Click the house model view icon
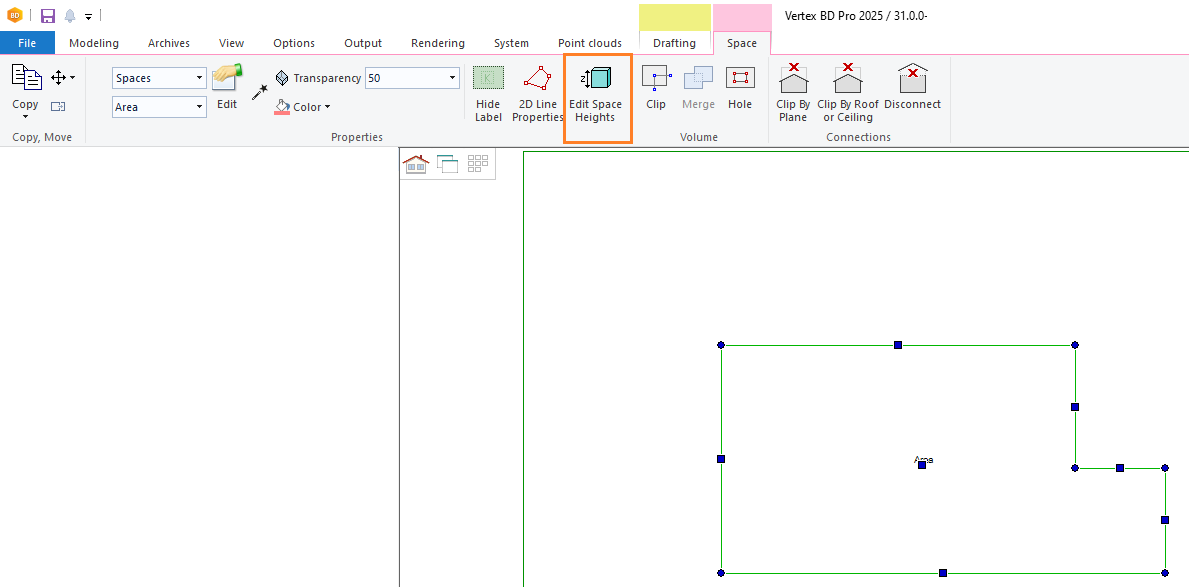Image resolution: width=1189 pixels, height=587 pixels. 416,164
